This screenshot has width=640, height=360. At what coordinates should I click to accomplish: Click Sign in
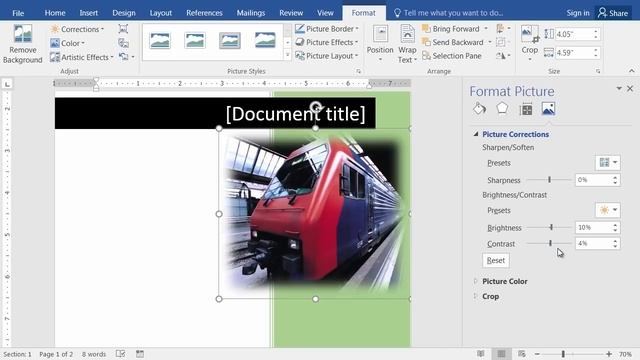578,13
